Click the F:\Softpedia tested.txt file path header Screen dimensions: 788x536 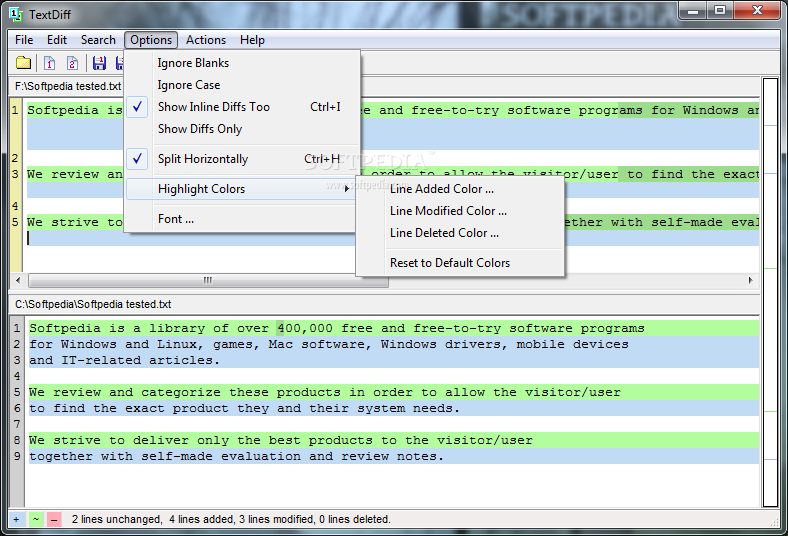68,86
